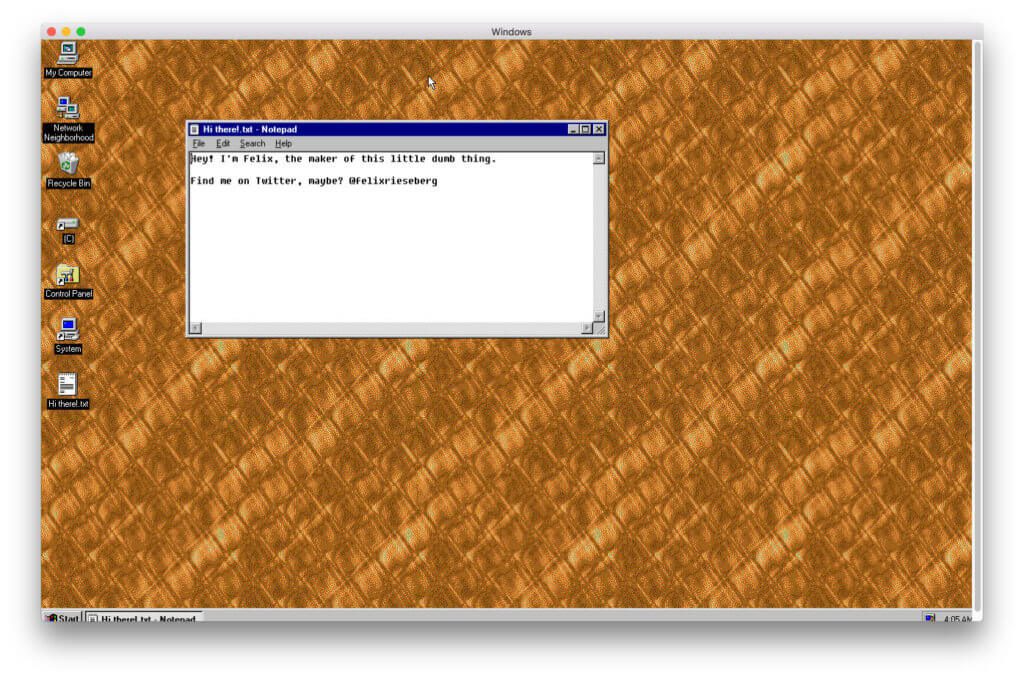The width and height of the screenshot is (1024, 680).
Task: Open the Control Panel desktop icon
Action: click(x=68, y=275)
